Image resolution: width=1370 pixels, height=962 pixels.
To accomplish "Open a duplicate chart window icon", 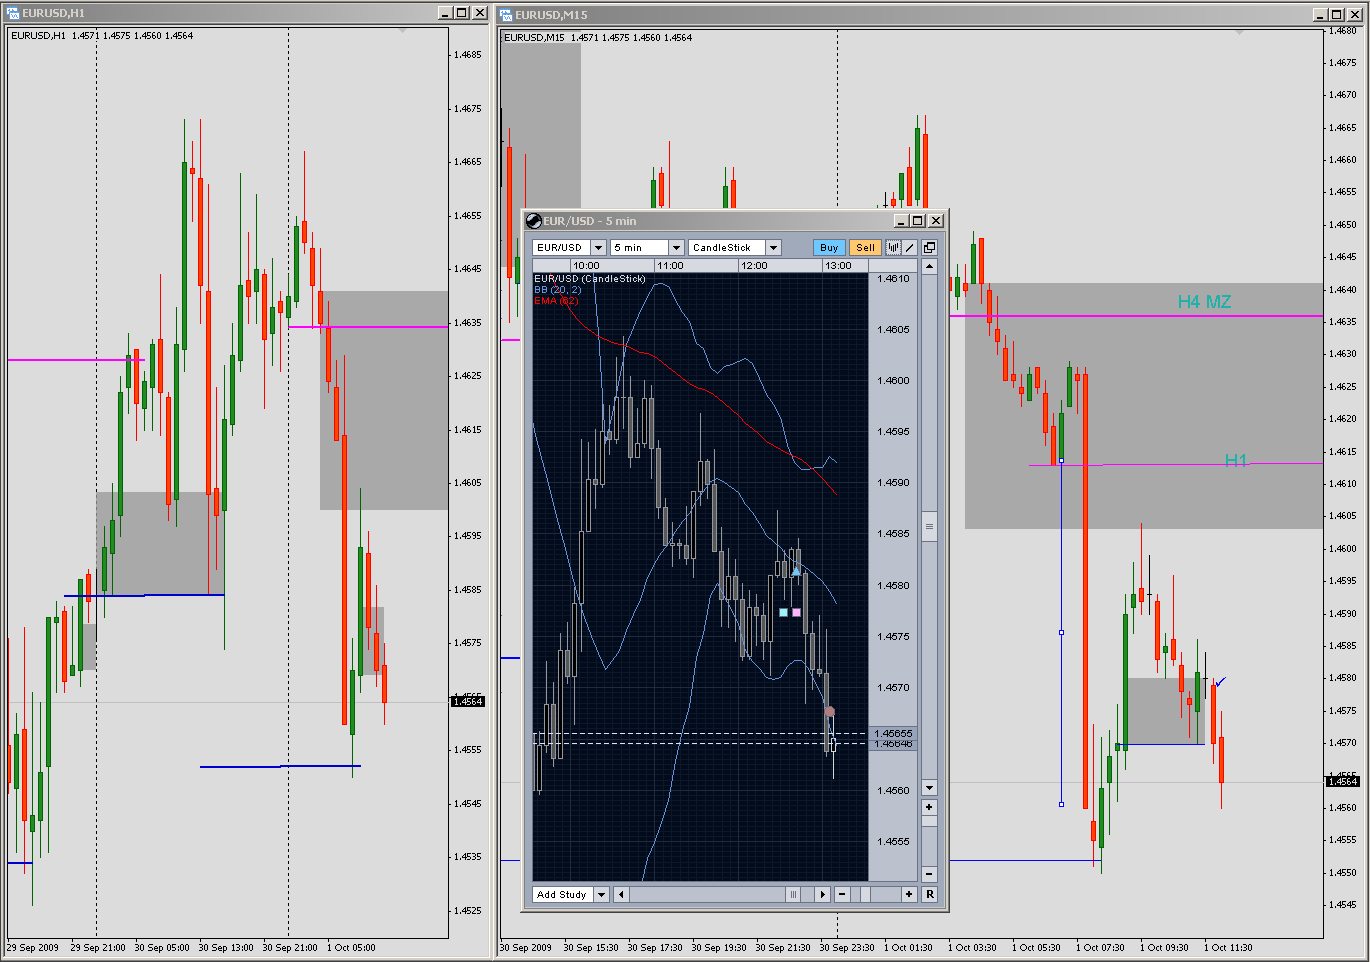I will click(929, 247).
